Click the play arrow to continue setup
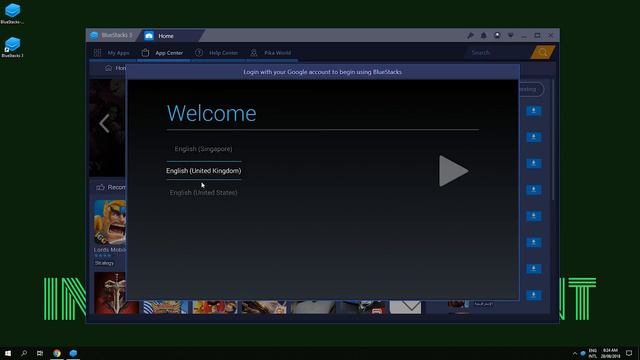This screenshot has height=360, width=640. click(453, 171)
